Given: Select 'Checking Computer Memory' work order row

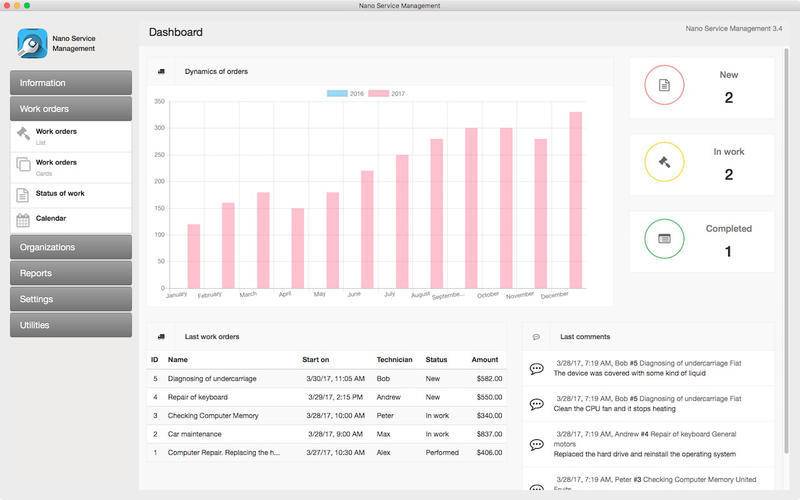Looking at the screenshot, I should pyautogui.click(x=327, y=416).
